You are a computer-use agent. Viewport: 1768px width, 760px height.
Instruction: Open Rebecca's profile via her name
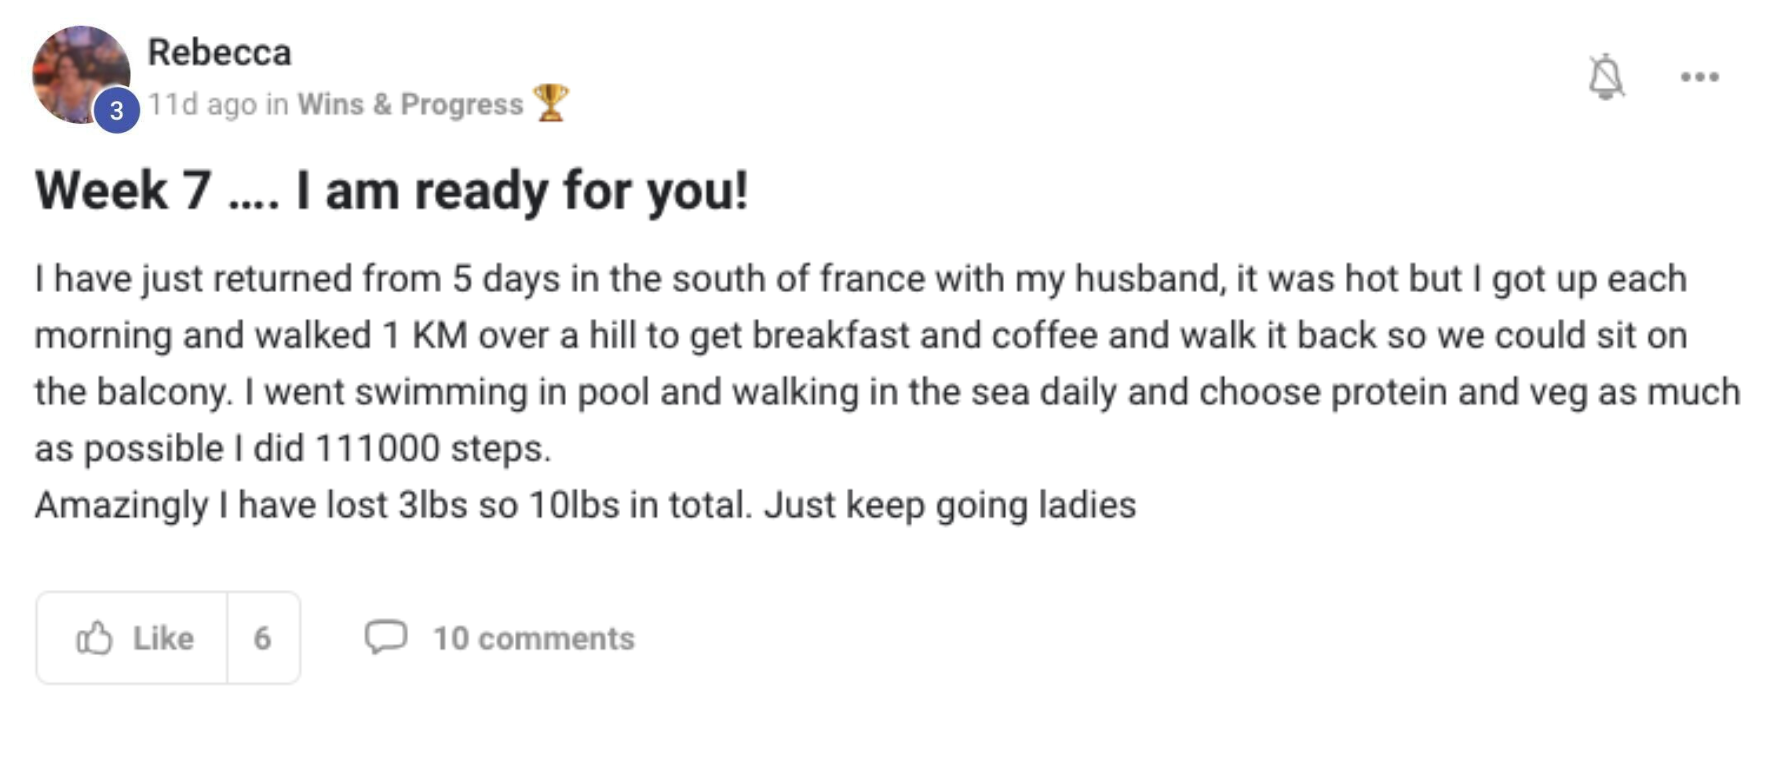[x=219, y=52]
